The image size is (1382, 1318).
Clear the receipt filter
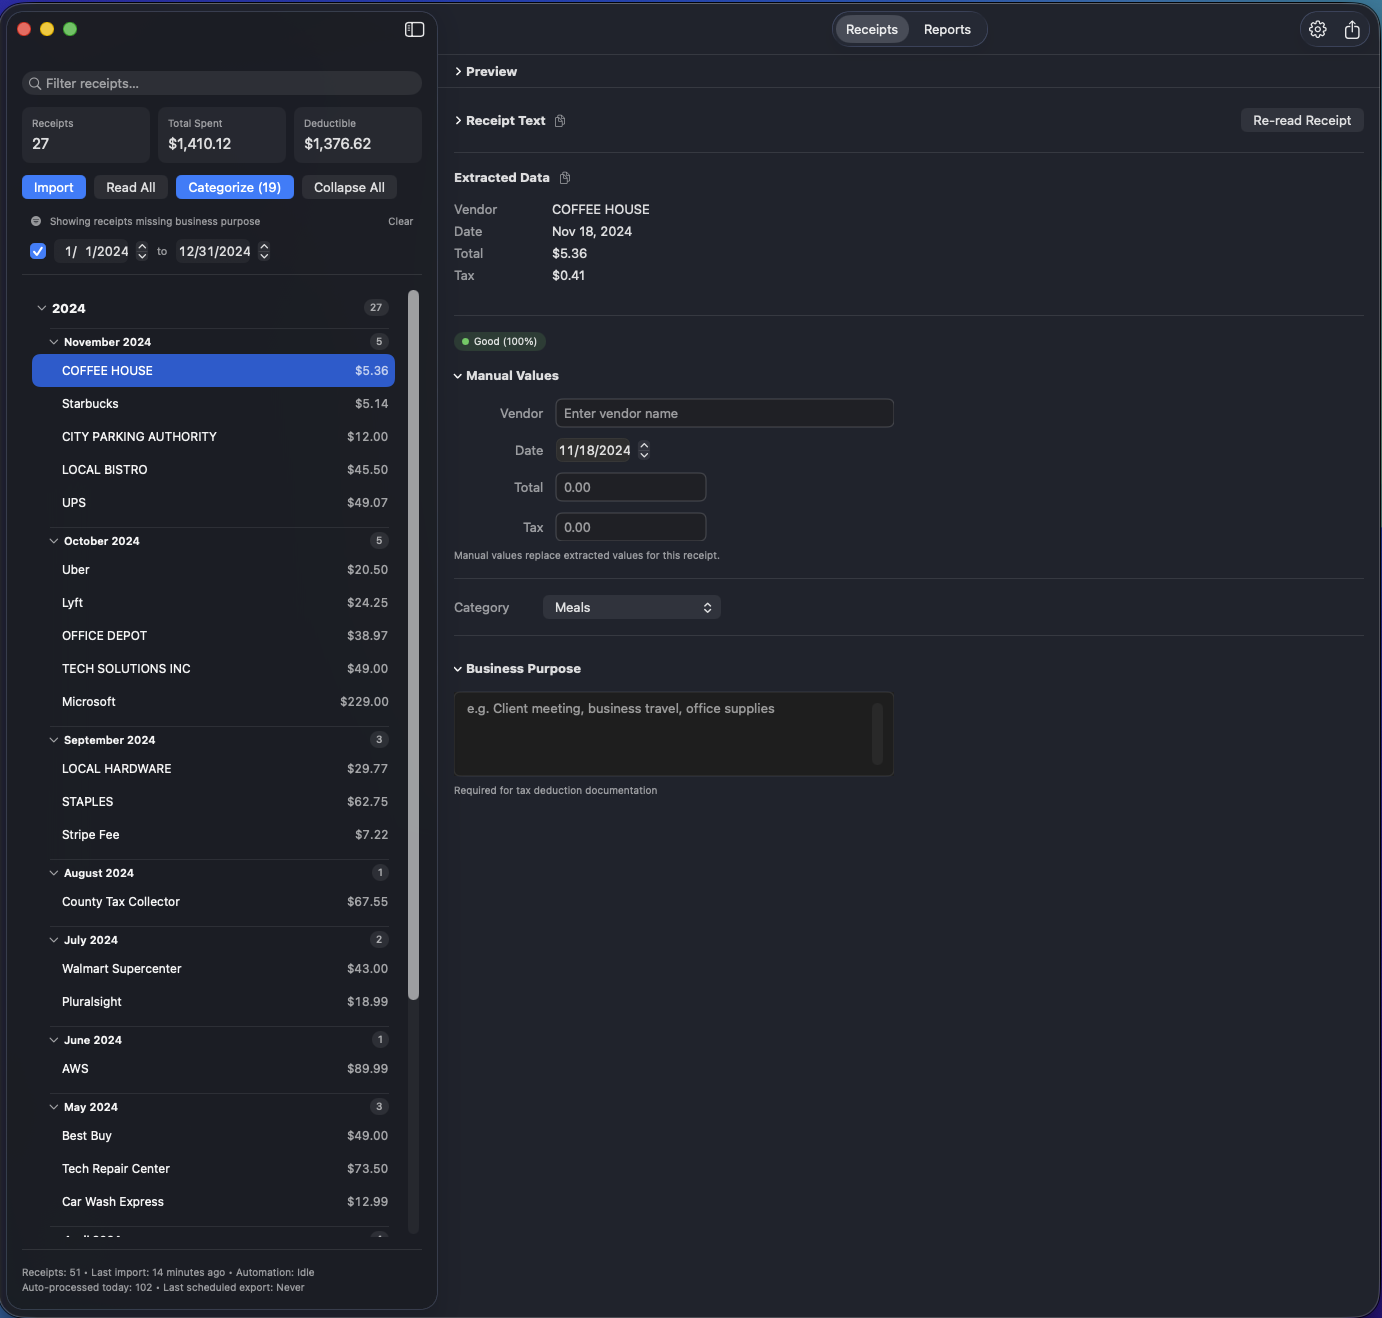[400, 221]
